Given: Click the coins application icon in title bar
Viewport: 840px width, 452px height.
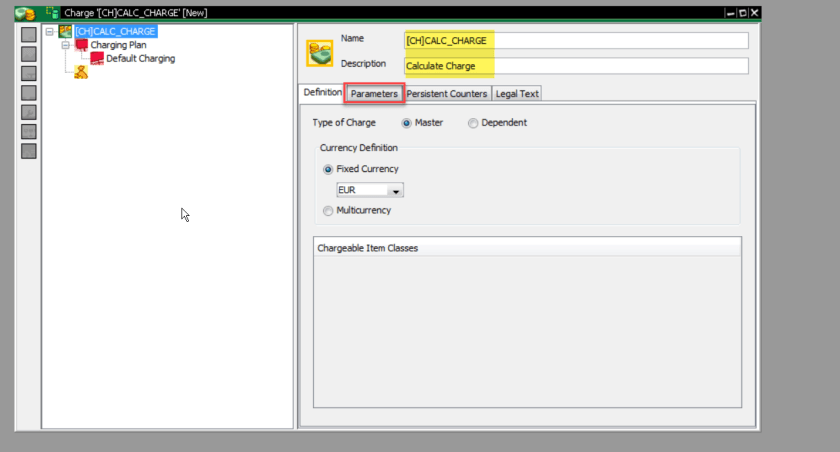Looking at the screenshot, I should click(x=25, y=13).
